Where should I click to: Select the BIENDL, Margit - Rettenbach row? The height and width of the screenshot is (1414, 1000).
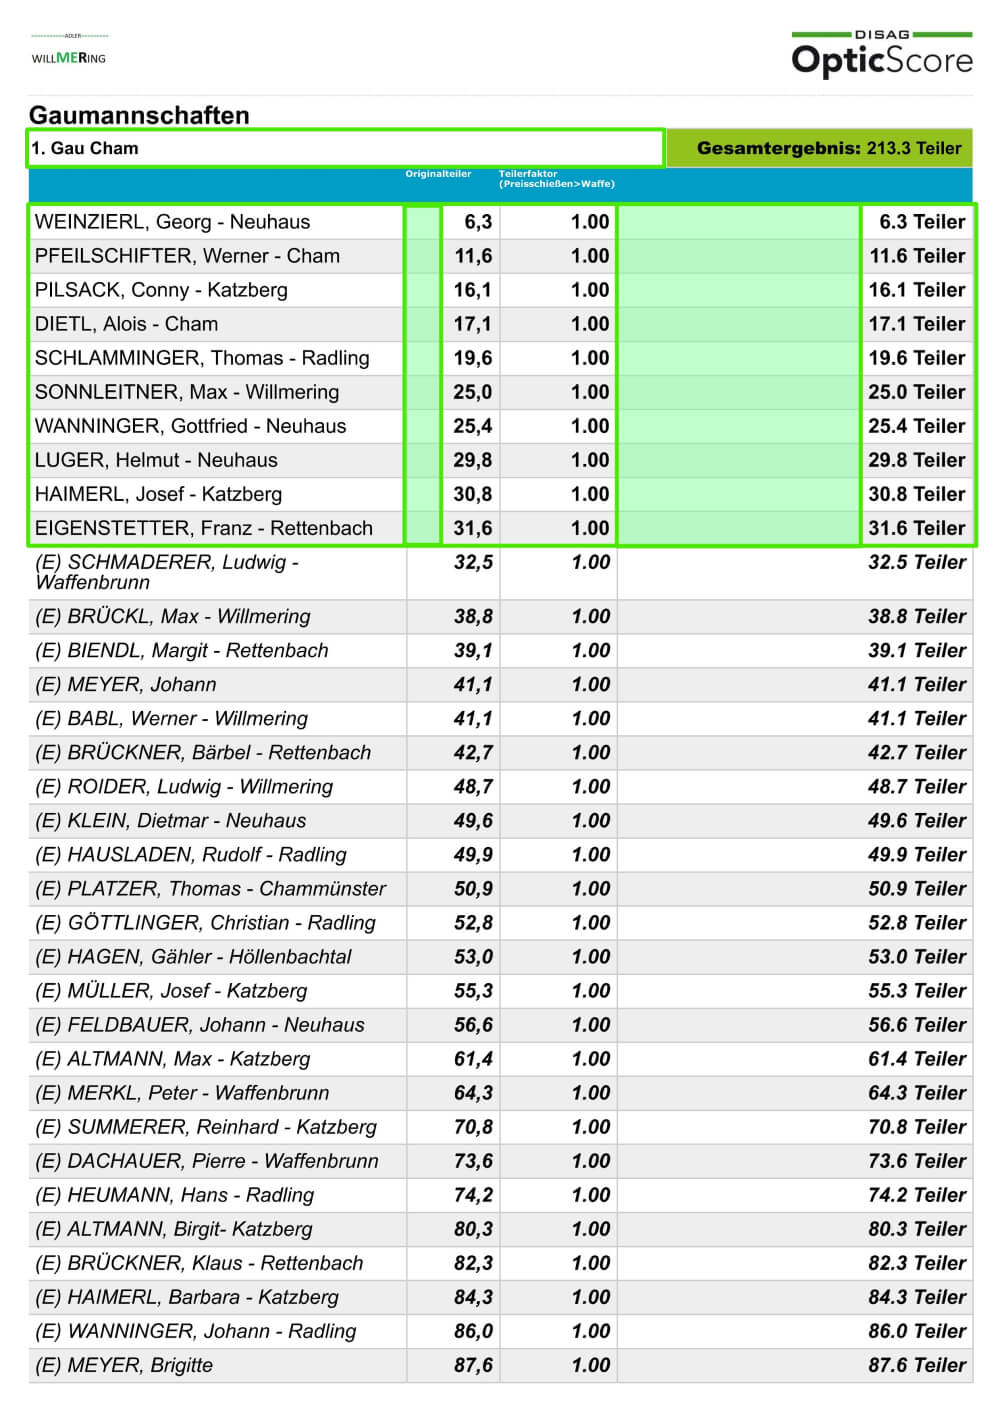pos(181,651)
